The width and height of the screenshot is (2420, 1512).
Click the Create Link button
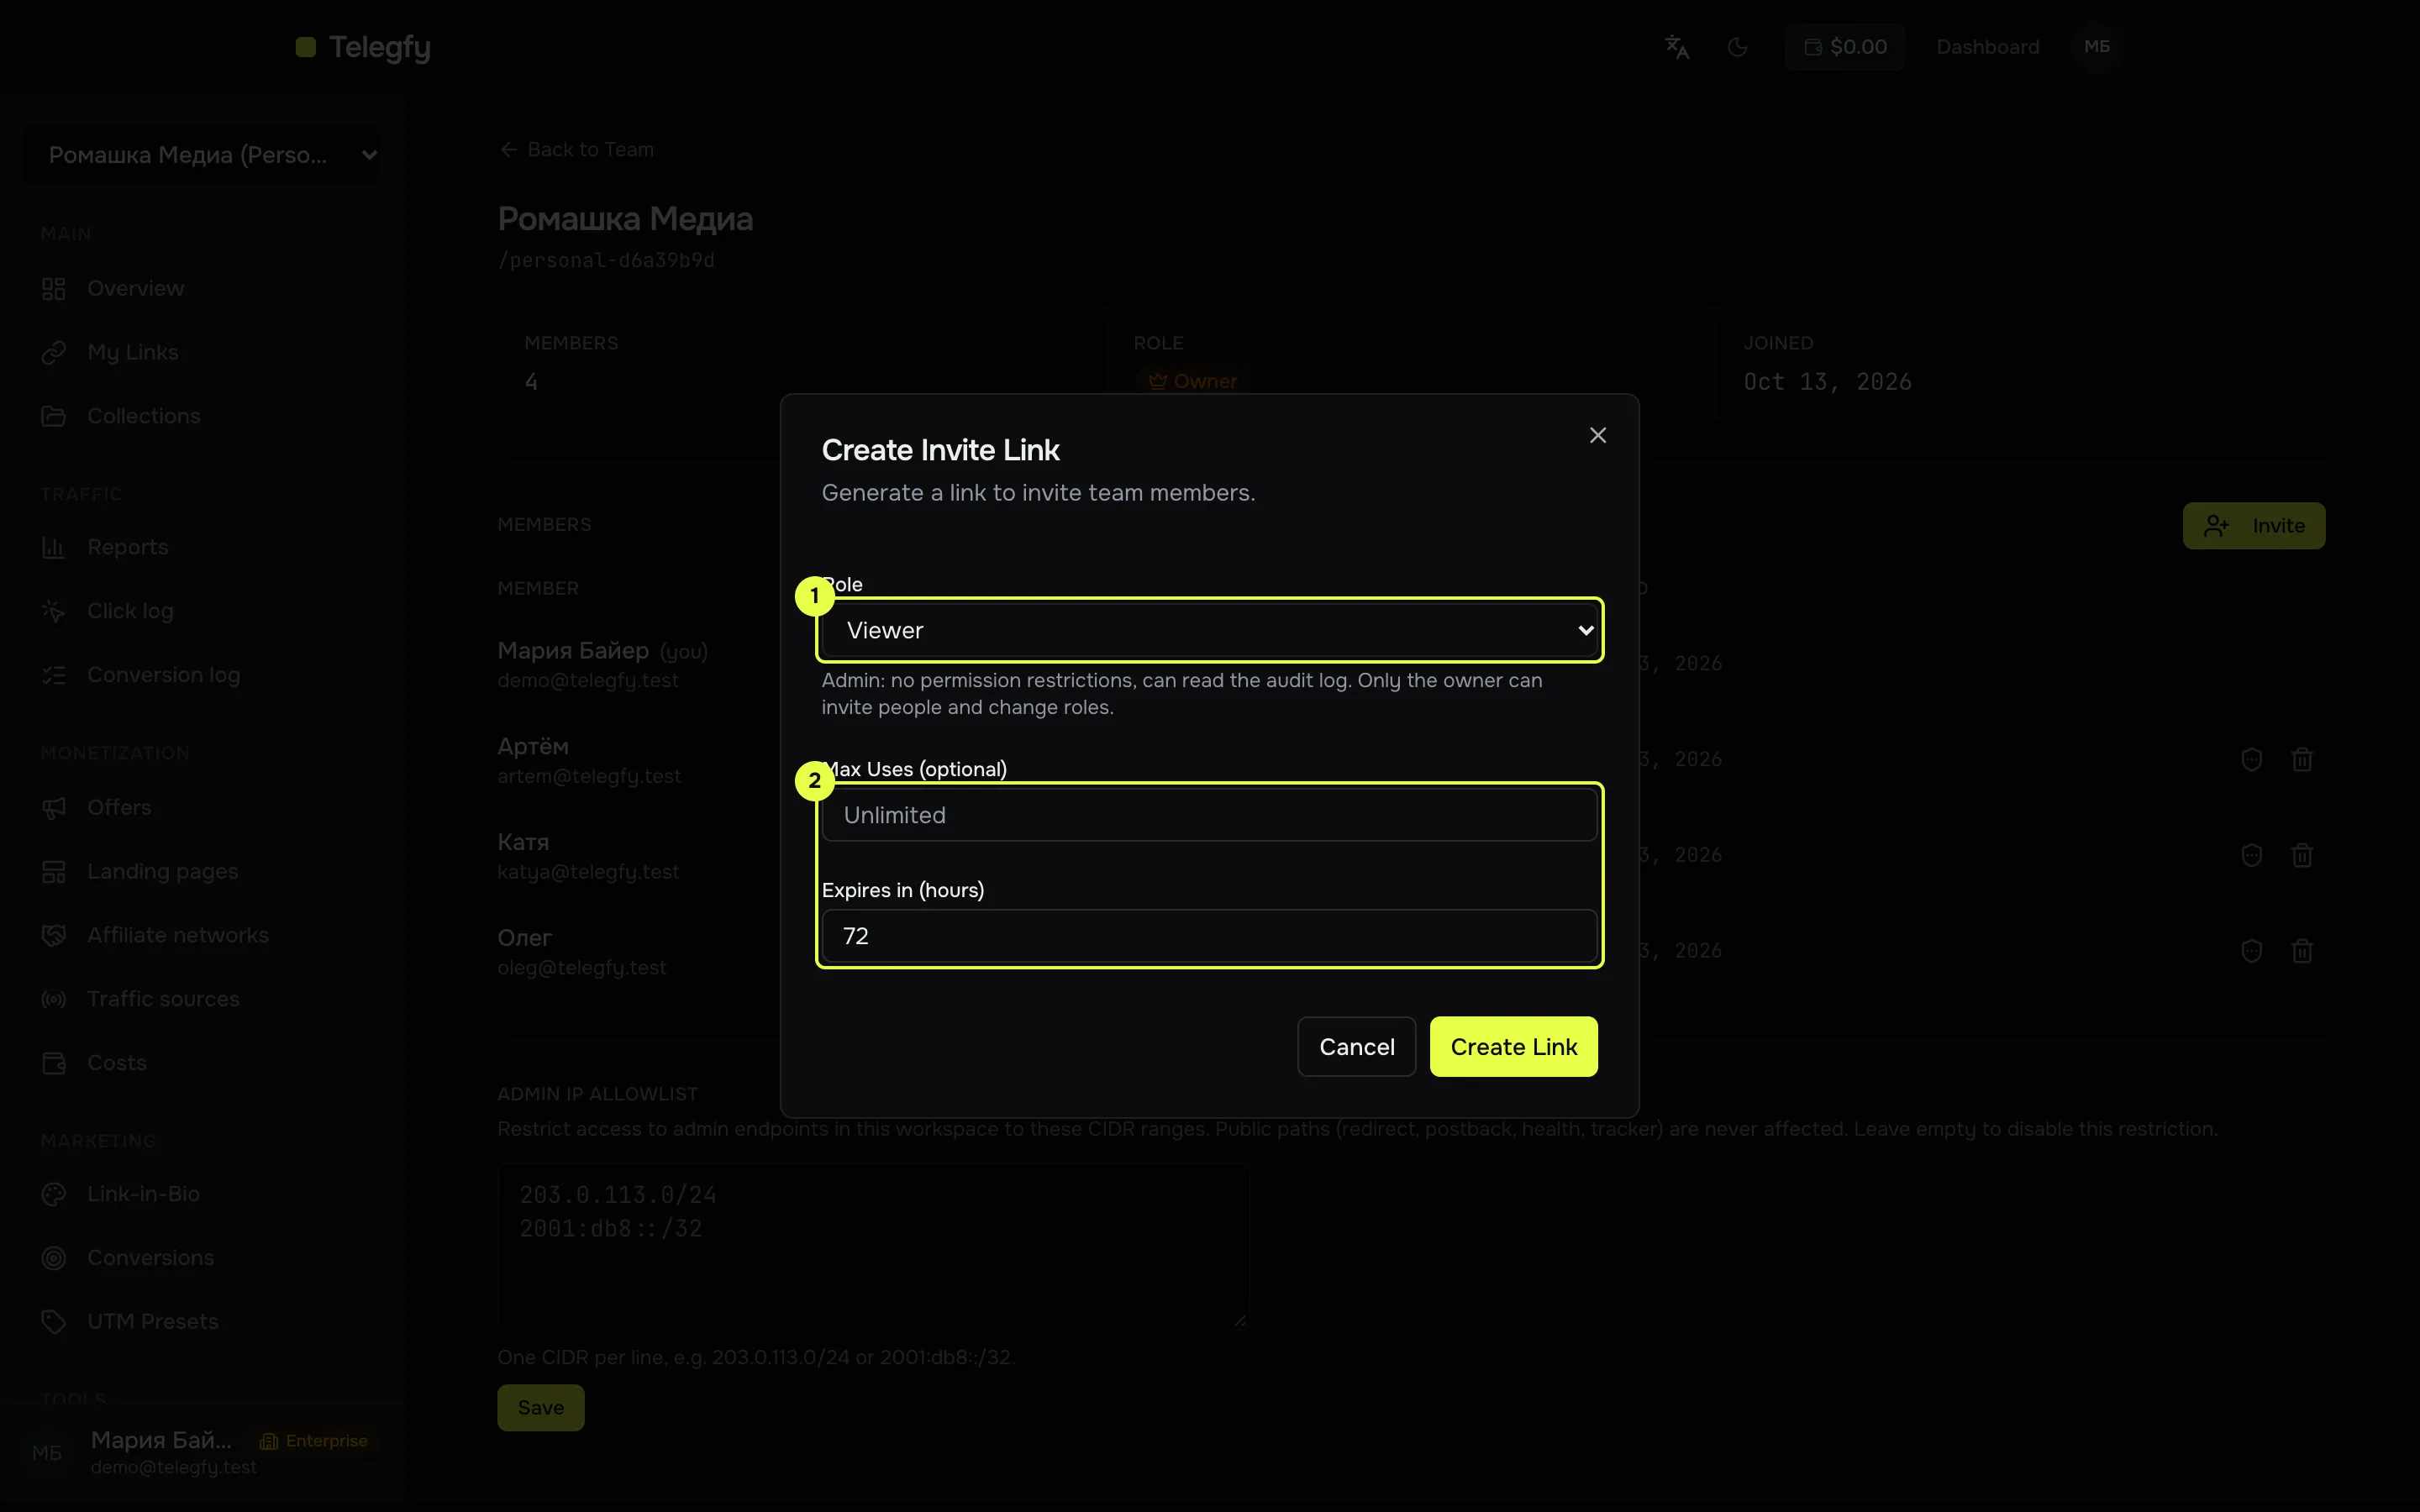[x=1513, y=1047]
